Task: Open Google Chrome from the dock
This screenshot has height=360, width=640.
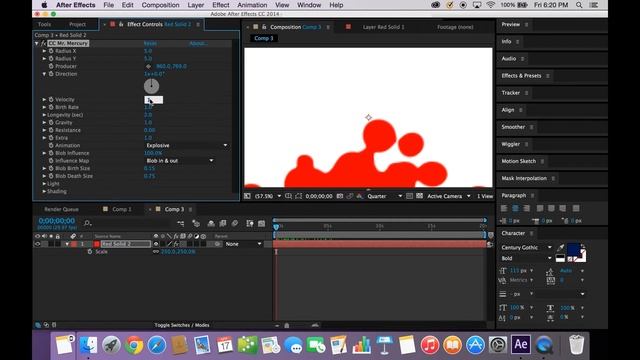Action: [x=134, y=345]
